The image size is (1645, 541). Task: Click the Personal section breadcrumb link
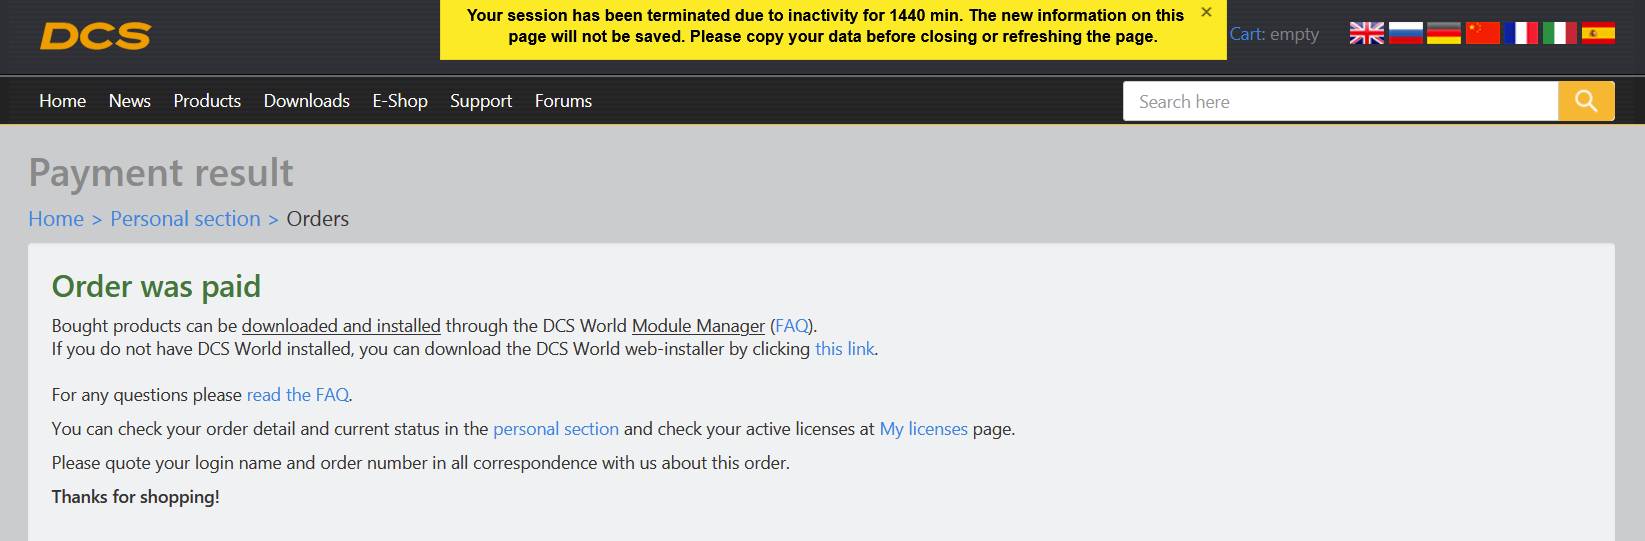pos(185,219)
